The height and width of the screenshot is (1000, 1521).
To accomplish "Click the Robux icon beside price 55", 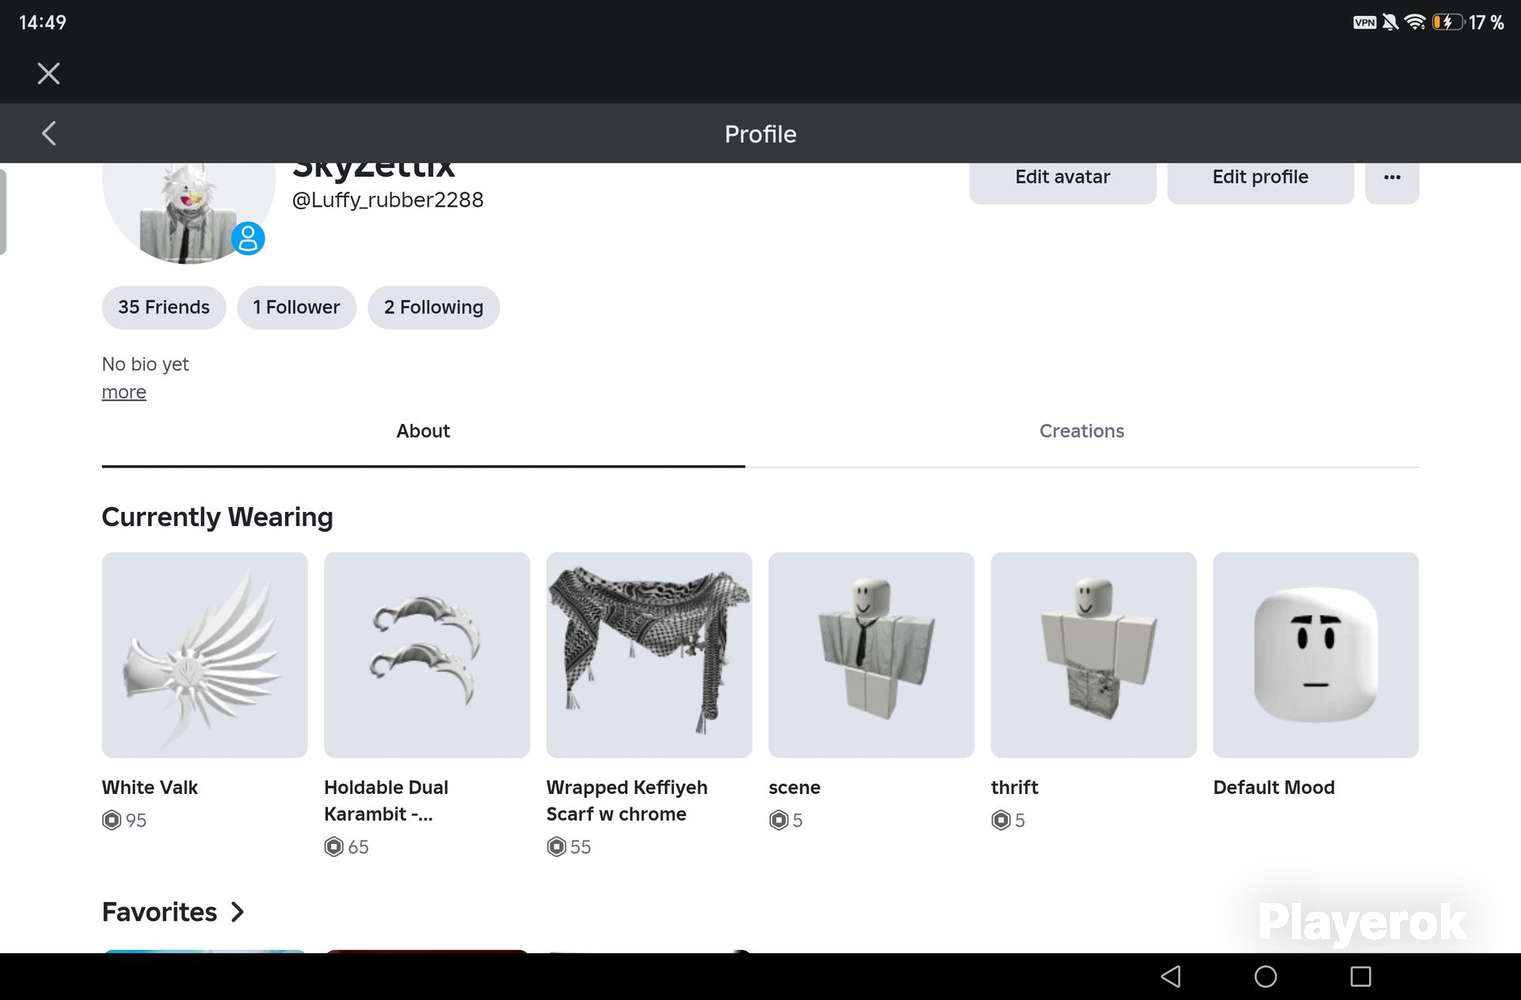I will pyautogui.click(x=556, y=847).
